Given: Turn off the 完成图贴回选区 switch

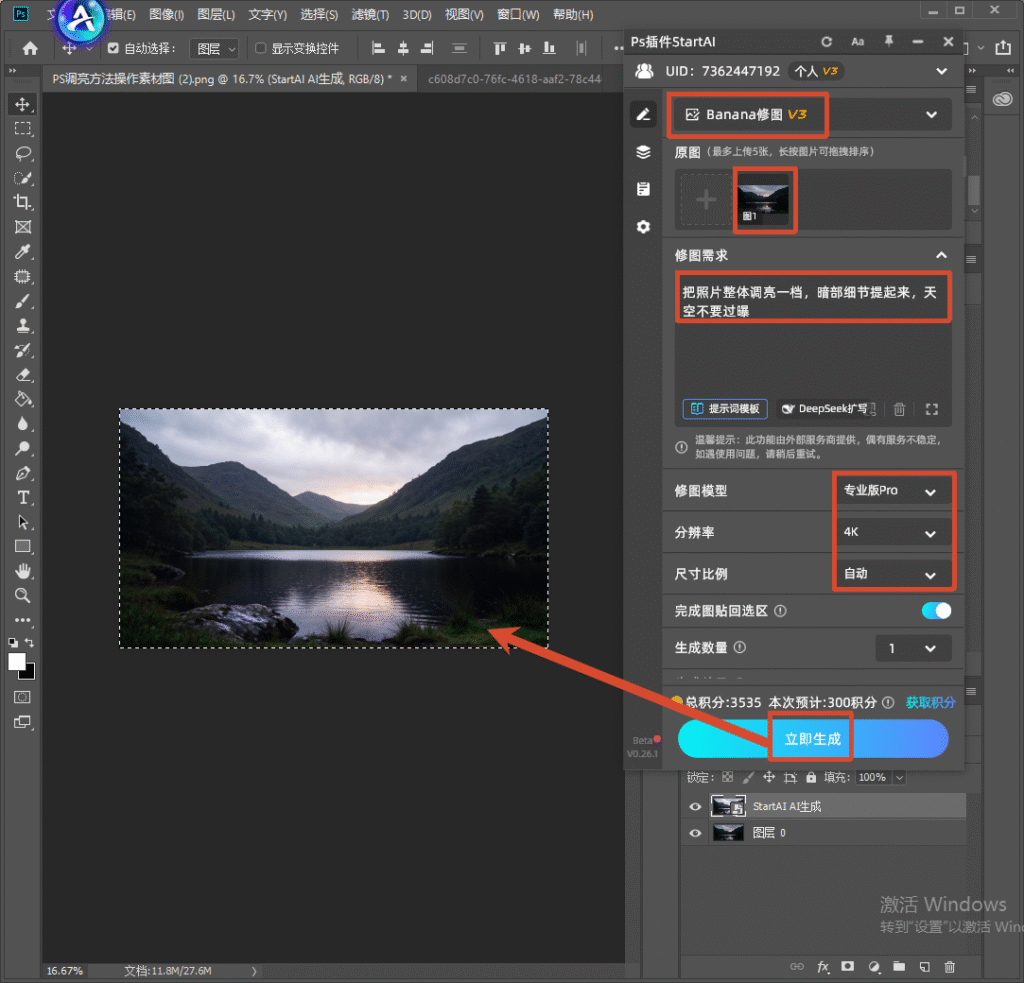Looking at the screenshot, I should [936, 611].
